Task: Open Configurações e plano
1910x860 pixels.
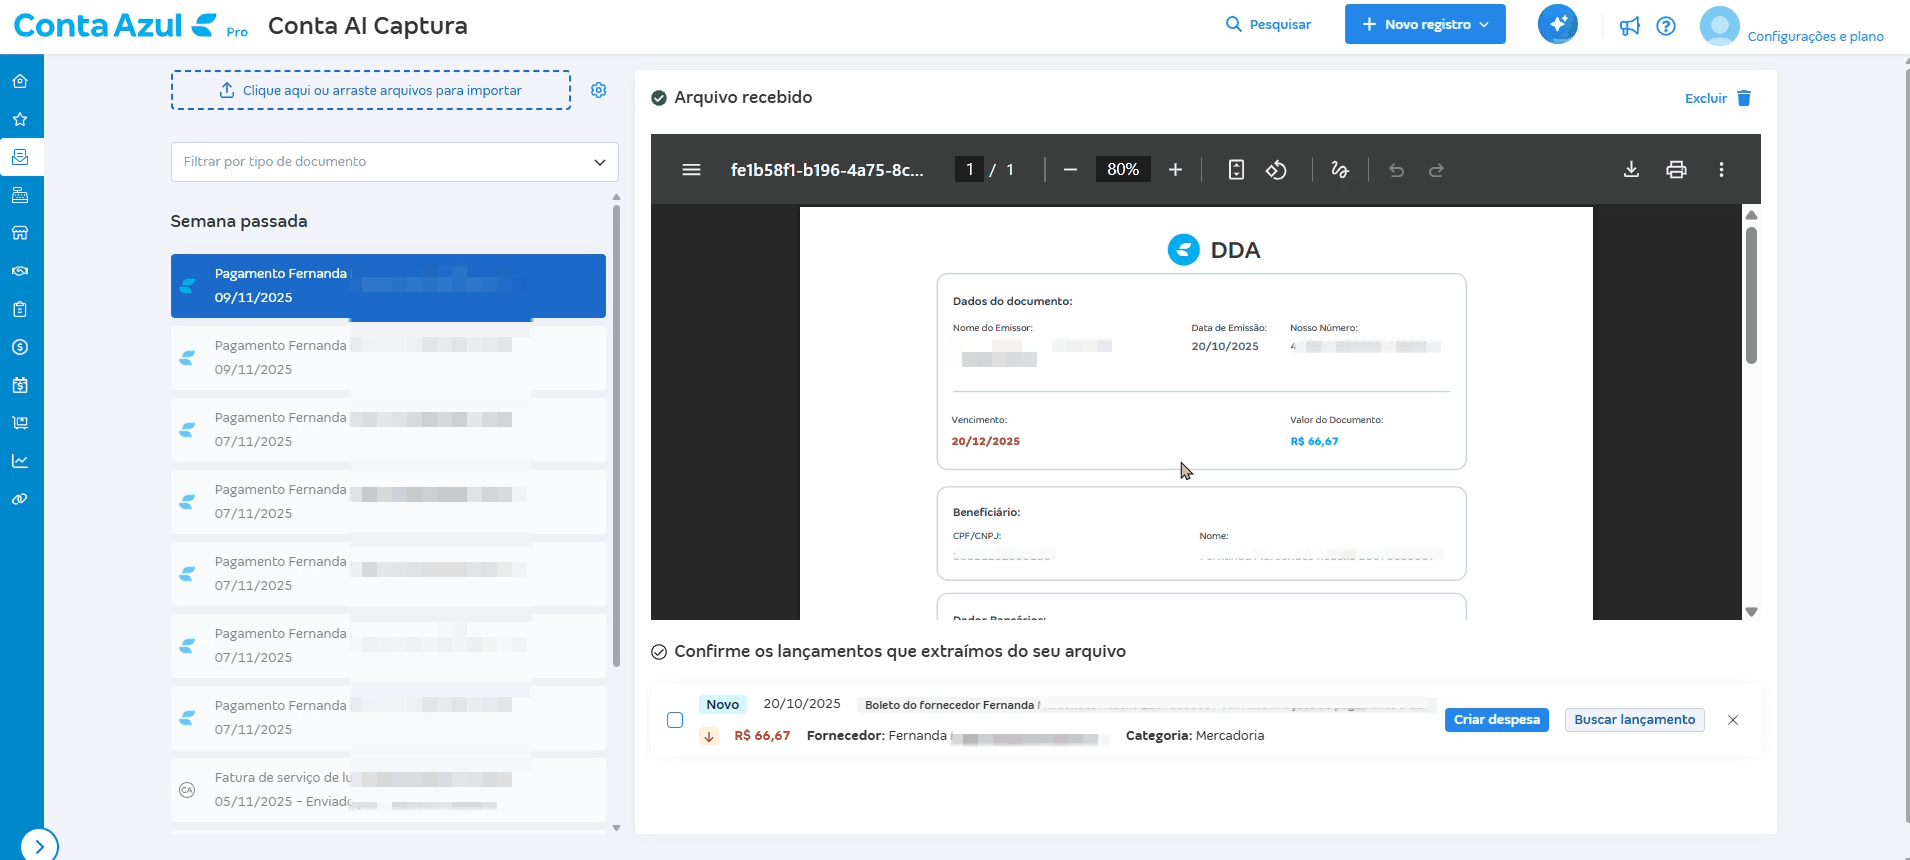Action: 1815,36
